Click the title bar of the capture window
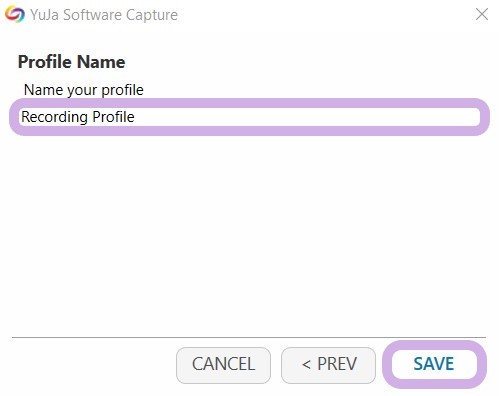Viewport: 499px width, 396px height. click(249, 14)
